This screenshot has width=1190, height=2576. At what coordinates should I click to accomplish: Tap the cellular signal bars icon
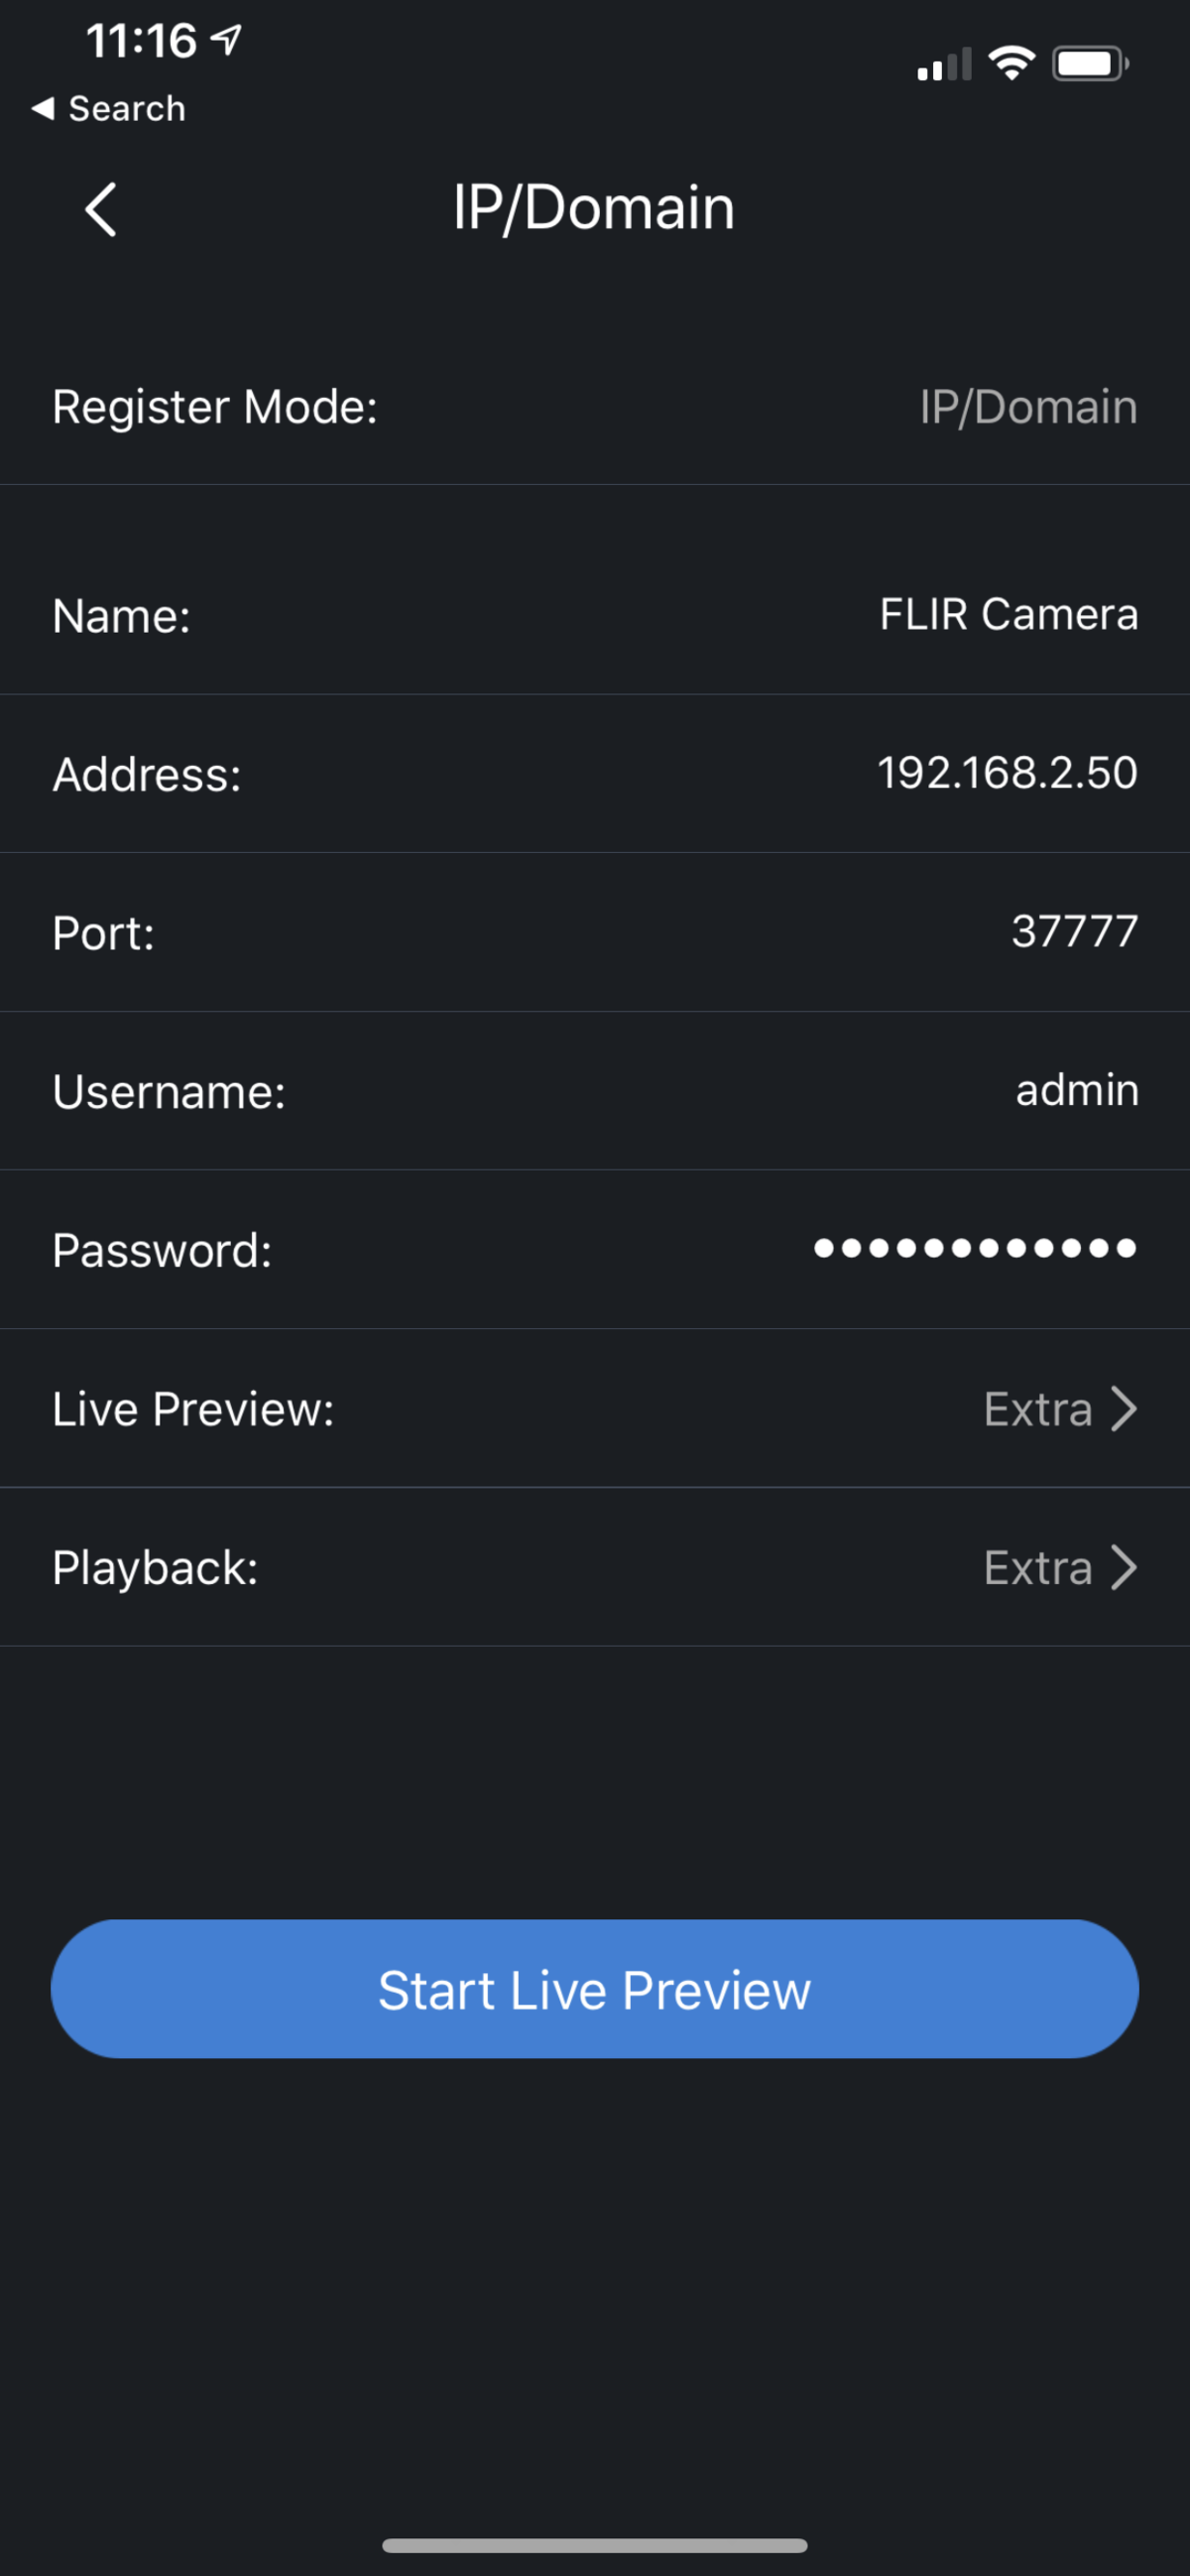point(944,65)
